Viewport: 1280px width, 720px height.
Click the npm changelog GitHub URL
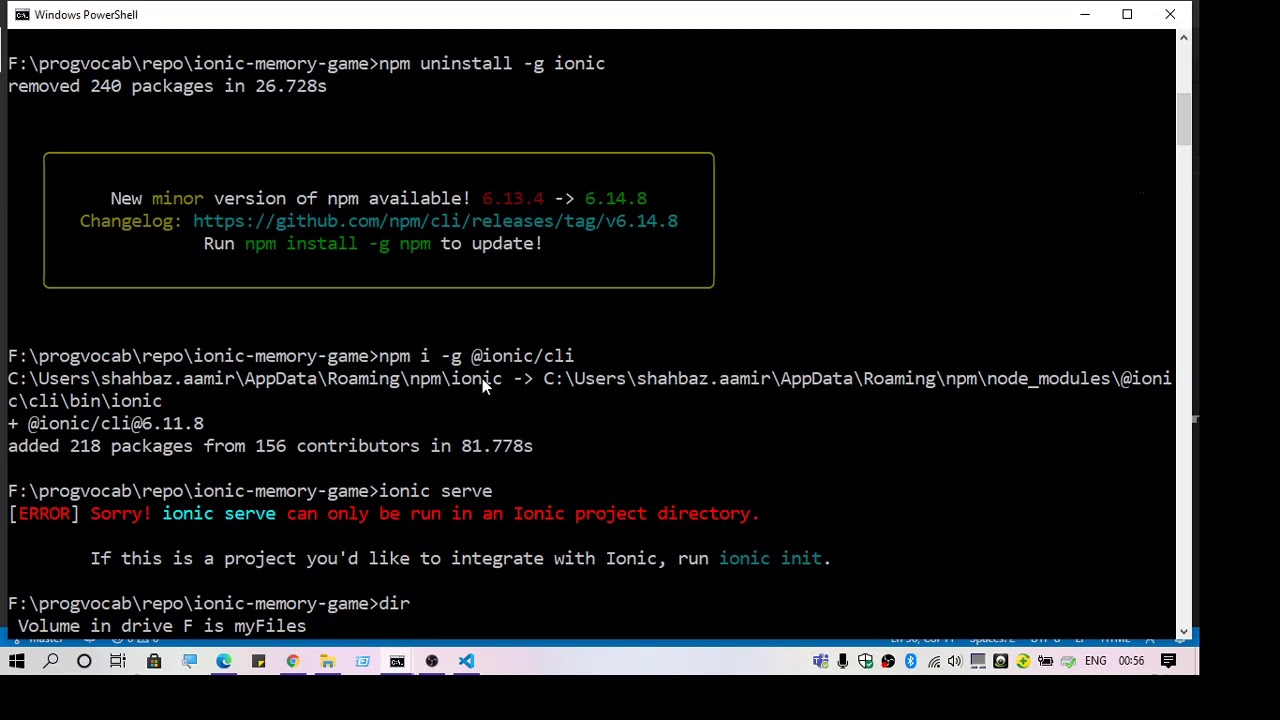(x=435, y=221)
